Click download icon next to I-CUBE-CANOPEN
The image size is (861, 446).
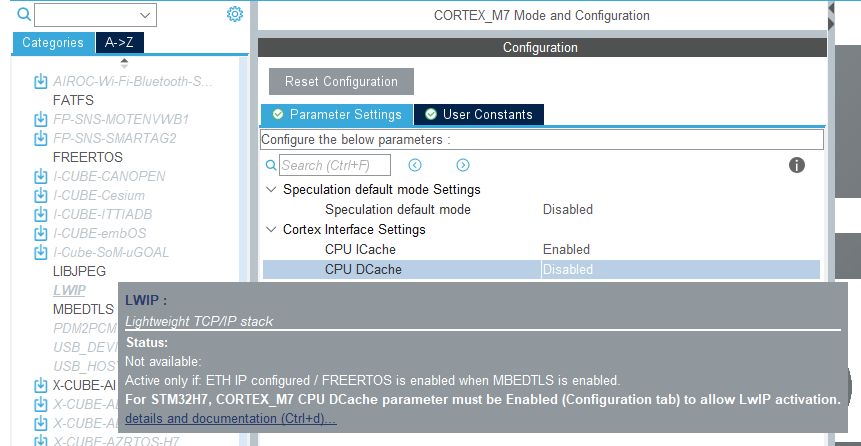[x=40, y=176]
